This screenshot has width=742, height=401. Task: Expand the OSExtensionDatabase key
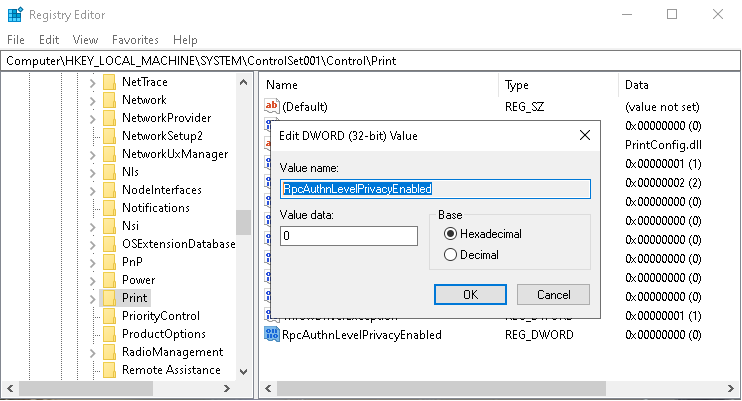(x=92, y=245)
